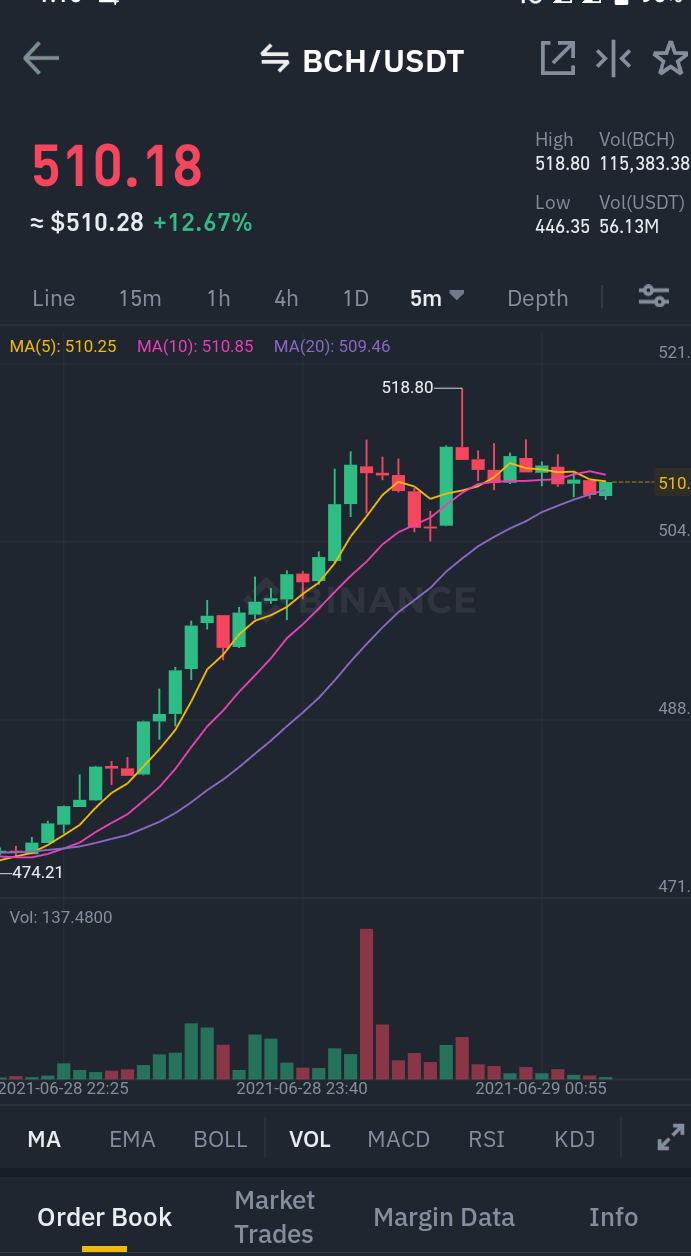Open the share chart icon

(x=558, y=59)
